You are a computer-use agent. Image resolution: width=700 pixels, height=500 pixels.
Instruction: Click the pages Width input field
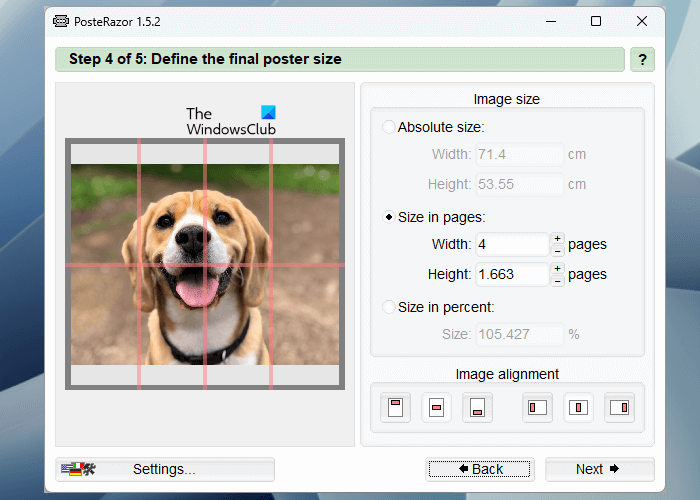click(510, 244)
